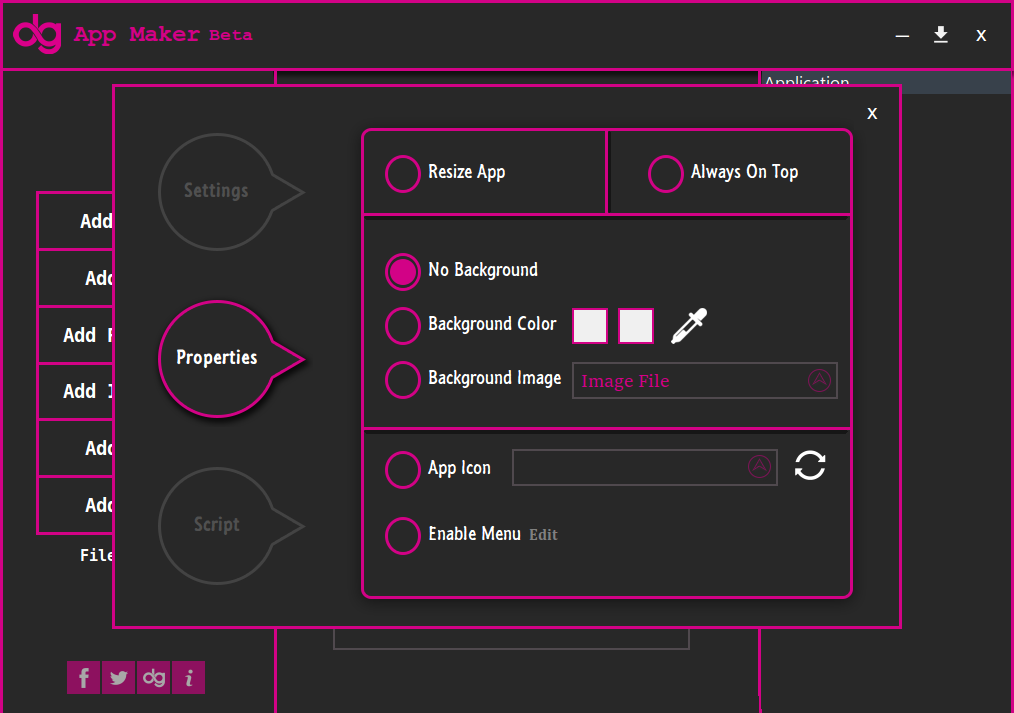Image resolution: width=1014 pixels, height=713 pixels.
Task: Close the properties dialog with X
Action: [872, 114]
